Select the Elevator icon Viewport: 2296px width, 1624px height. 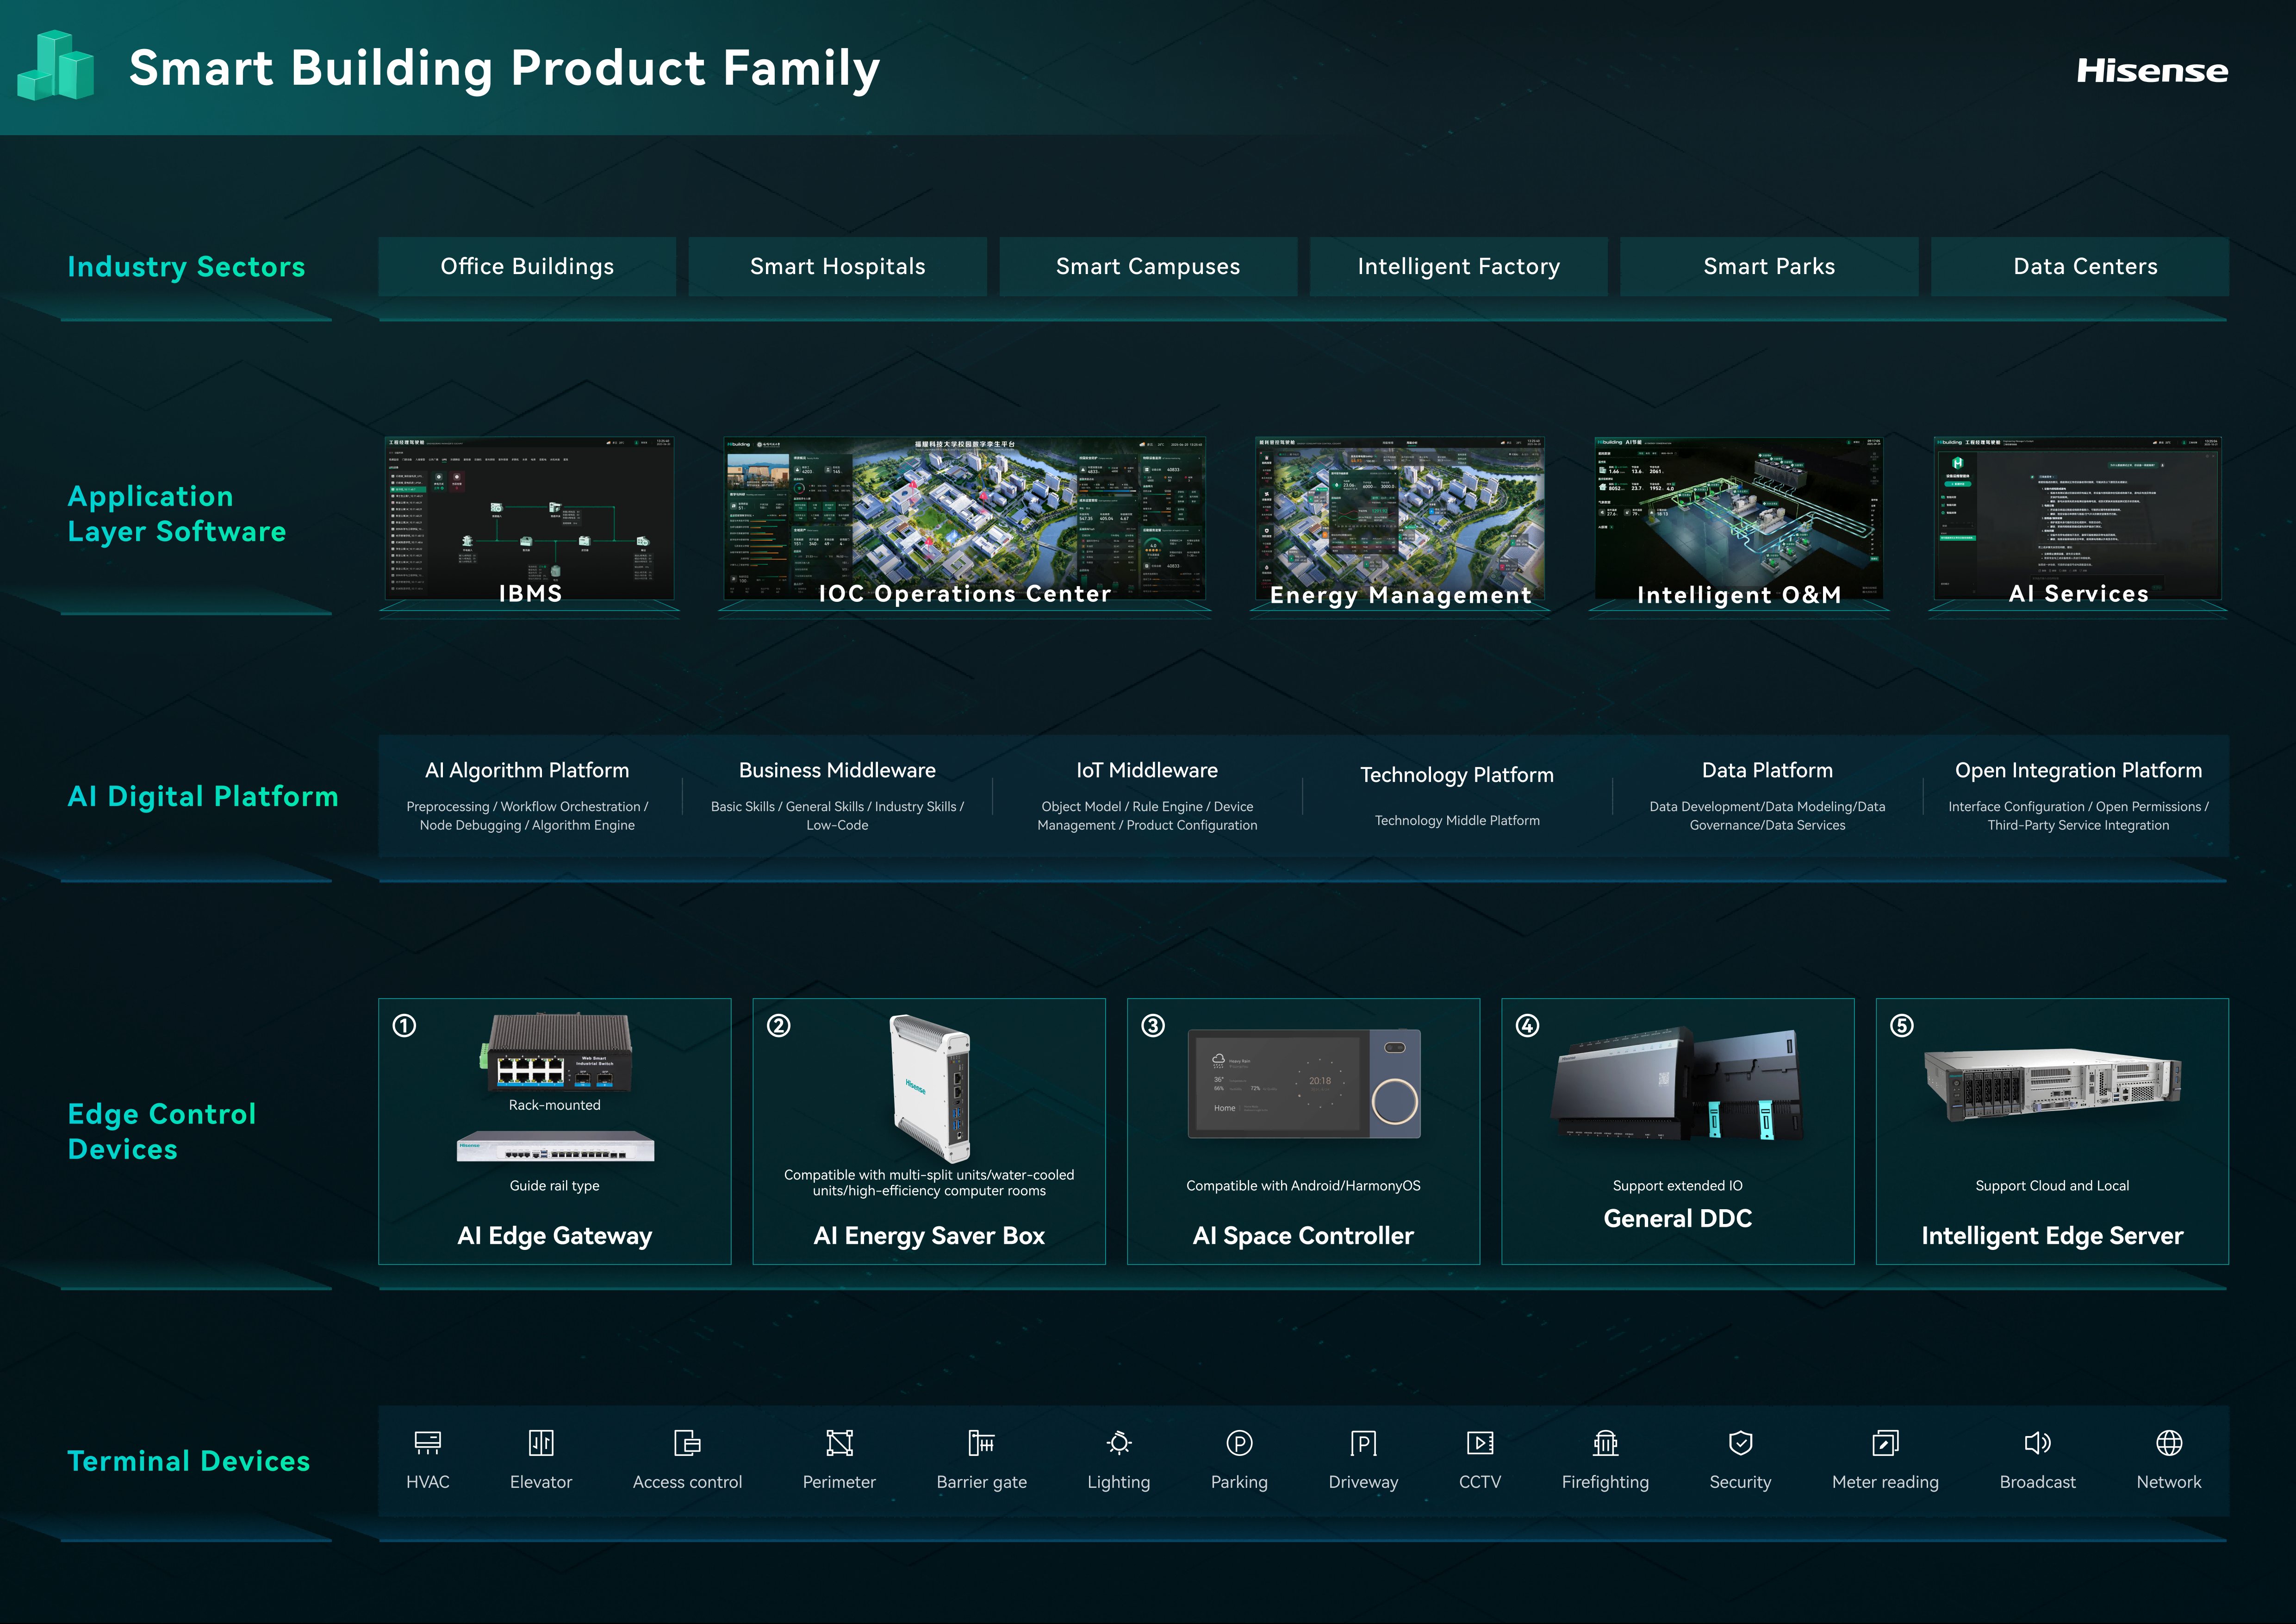(x=541, y=1442)
